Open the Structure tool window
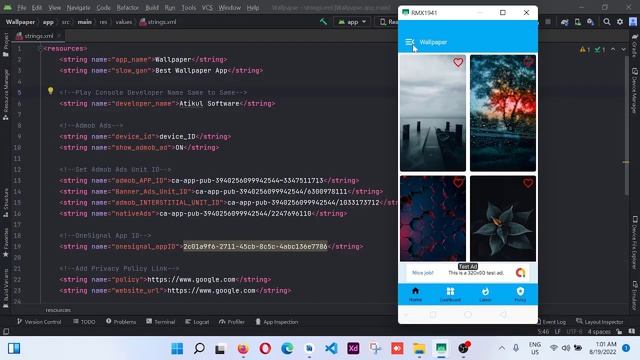Image resolution: width=640 pixels, height=360 pixels. 6,202
